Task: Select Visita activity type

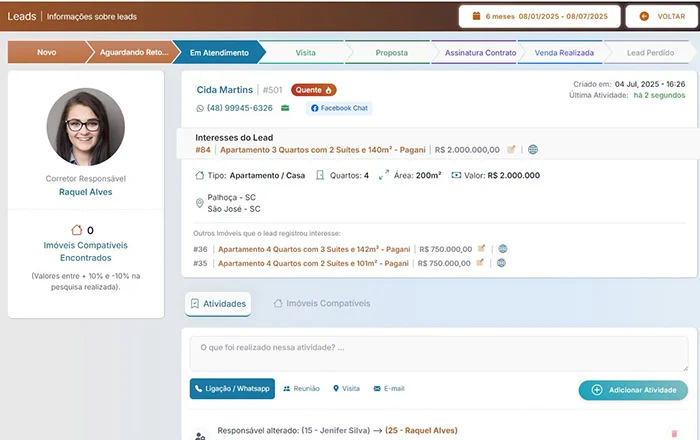Action: 346,389
